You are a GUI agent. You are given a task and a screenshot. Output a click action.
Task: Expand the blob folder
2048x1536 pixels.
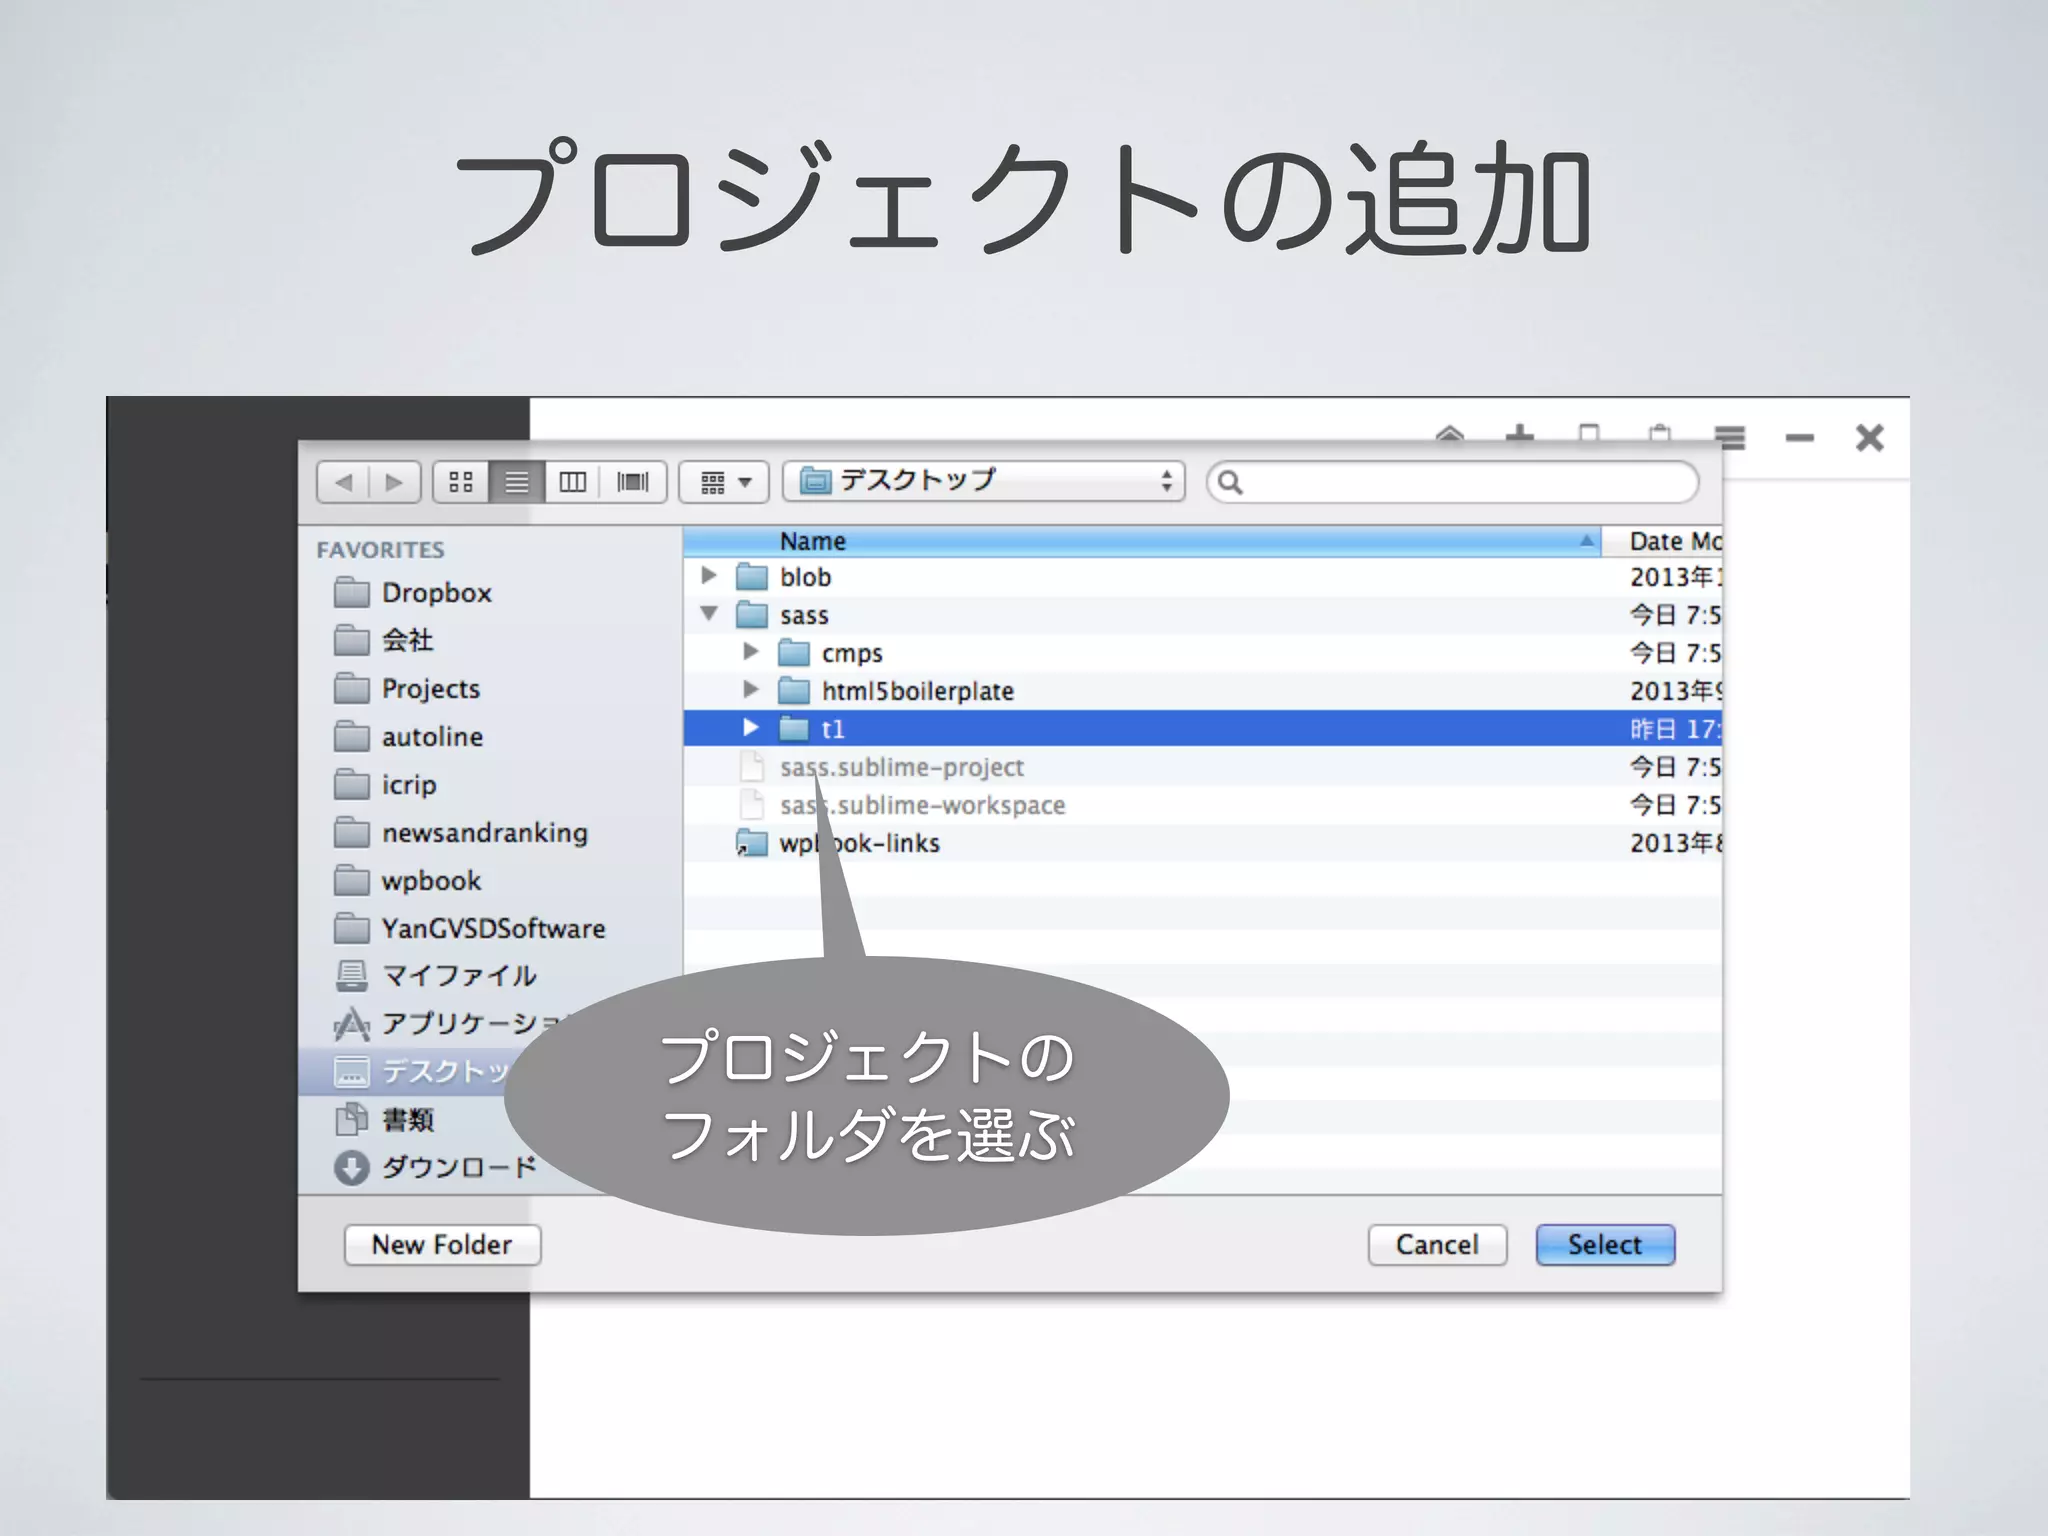[709, 576]
